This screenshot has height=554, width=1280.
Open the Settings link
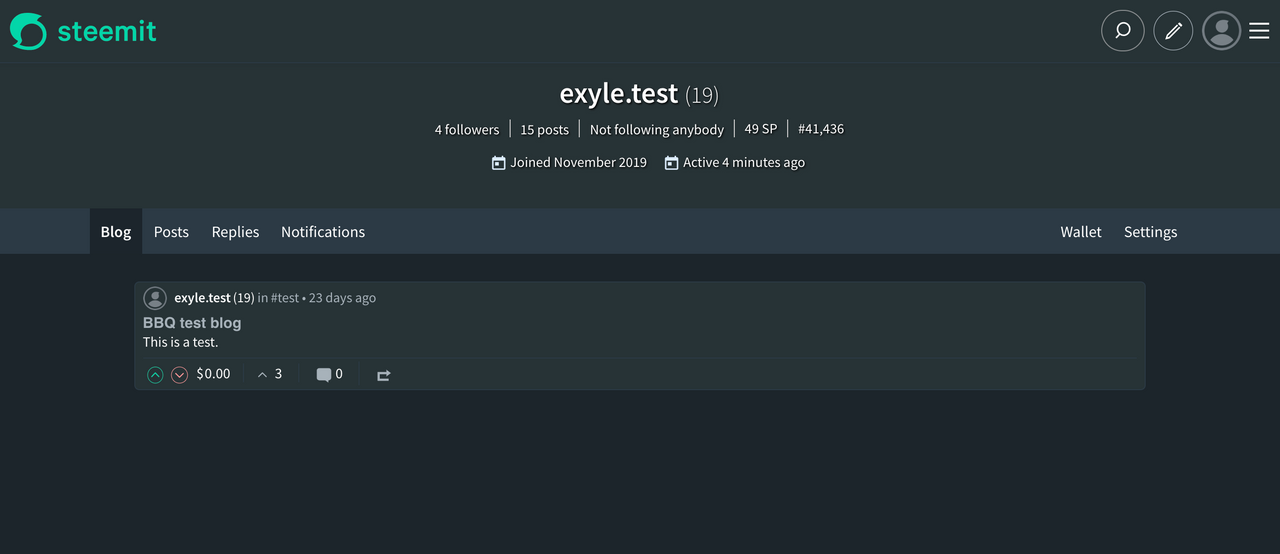click(x=1150, y=232)
